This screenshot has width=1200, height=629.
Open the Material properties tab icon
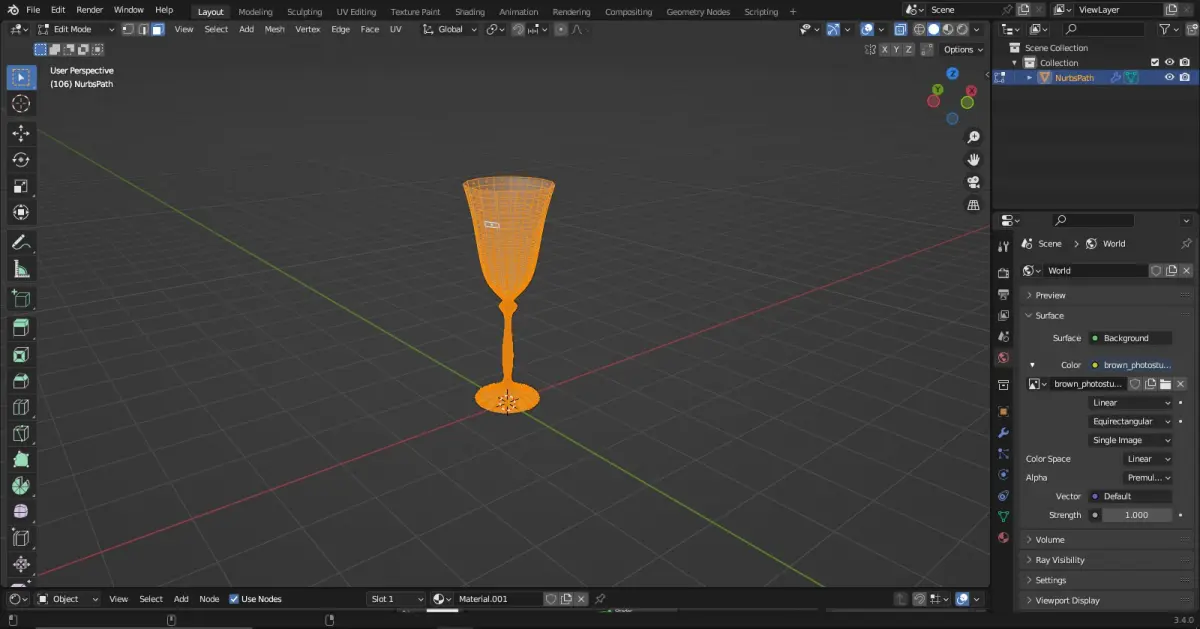[1003, 537]
